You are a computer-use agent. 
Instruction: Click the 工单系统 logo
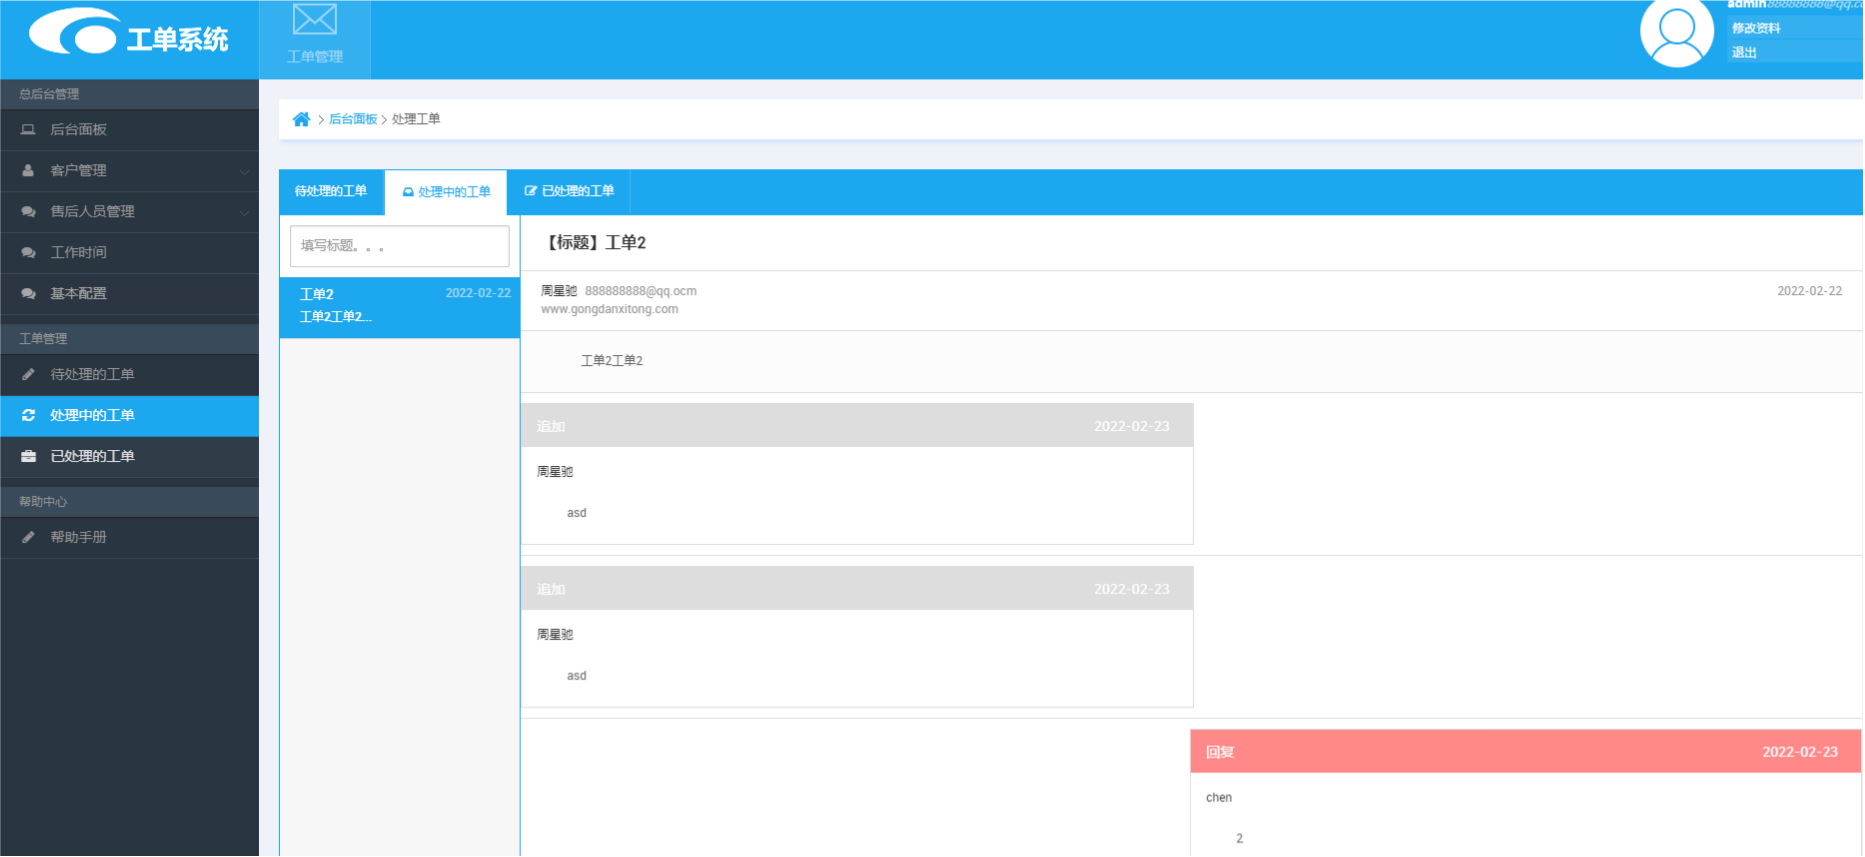(129, 36)
